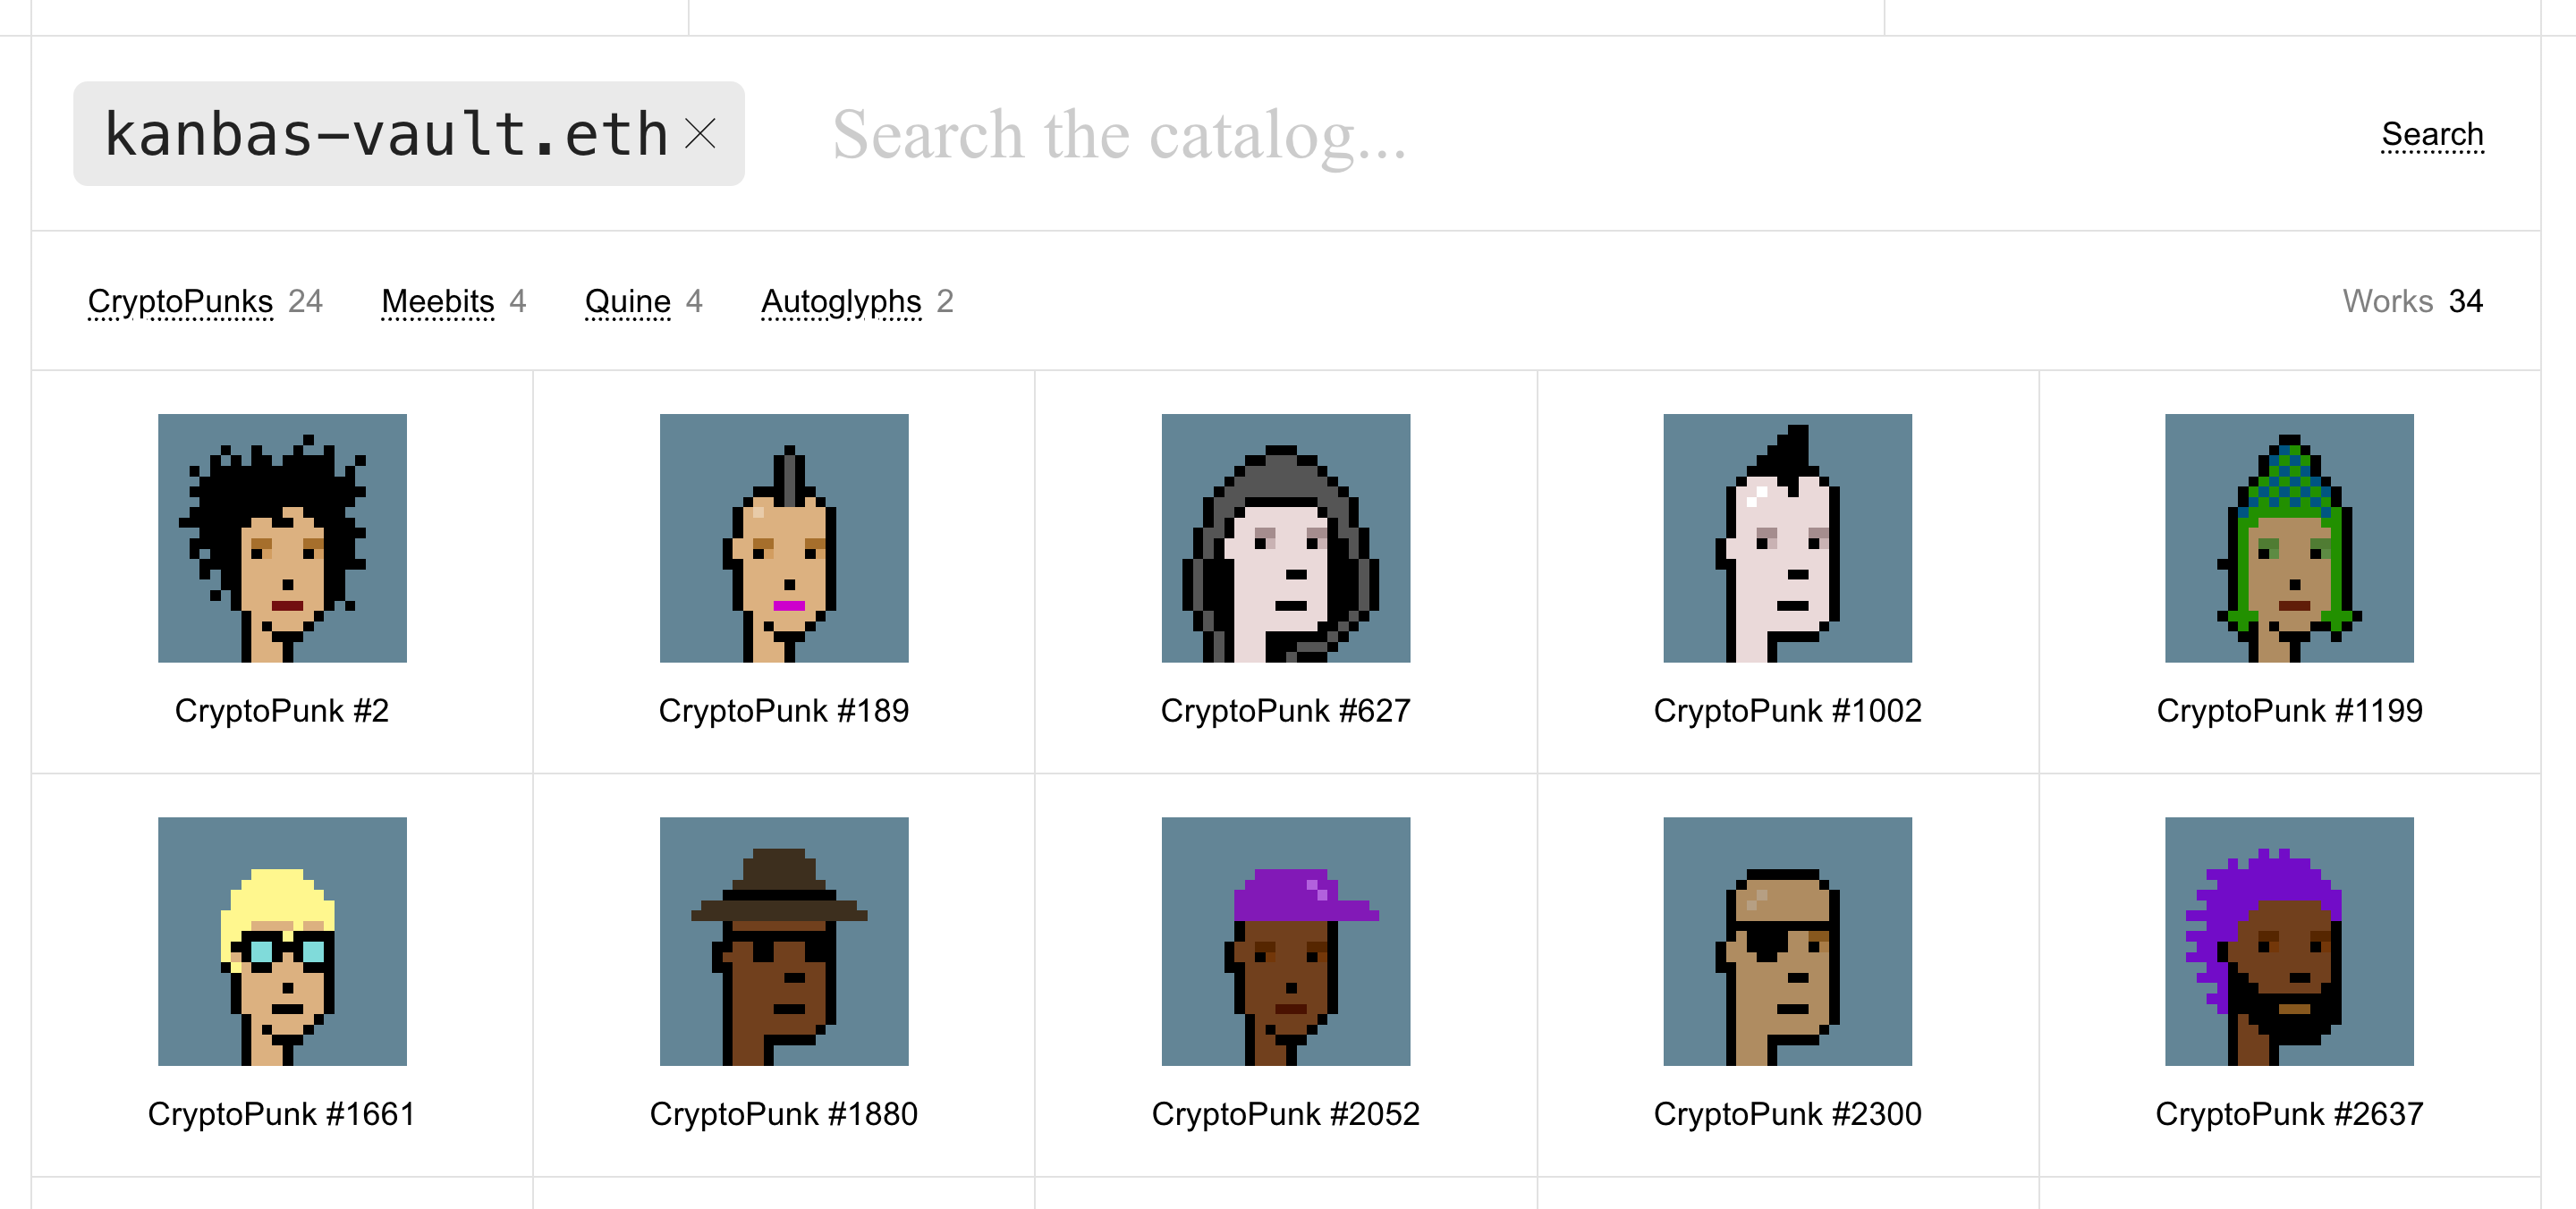Open CryptoPunk #1661 thumbnail image
Image resolution: width=2576 pixels, height=1209 pixels.
282,941
